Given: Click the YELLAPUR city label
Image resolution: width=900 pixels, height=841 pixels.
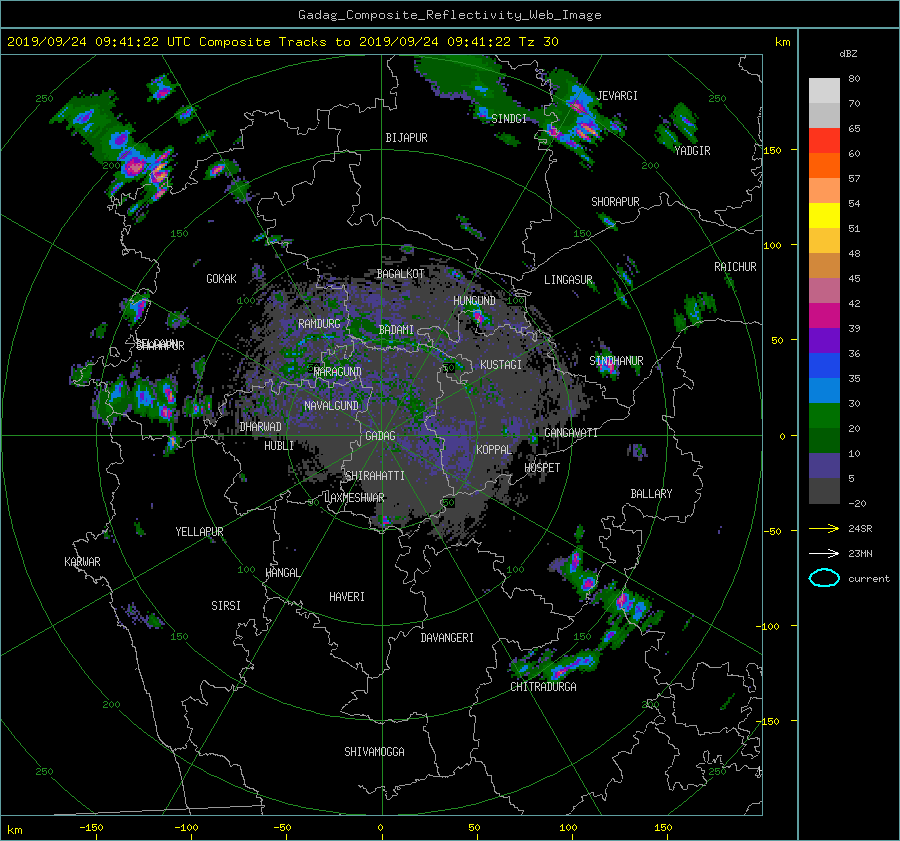Looking at the screenshot, I should click(x=200, y=532).
